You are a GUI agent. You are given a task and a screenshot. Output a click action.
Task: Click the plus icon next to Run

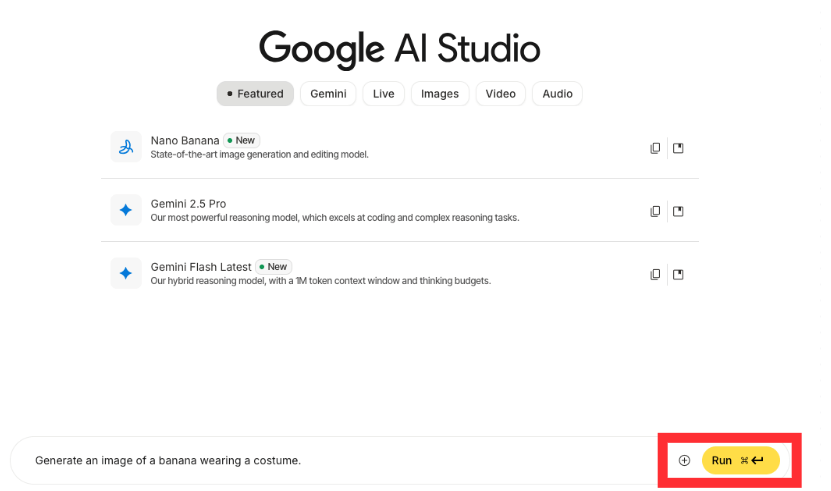[684, 460]
